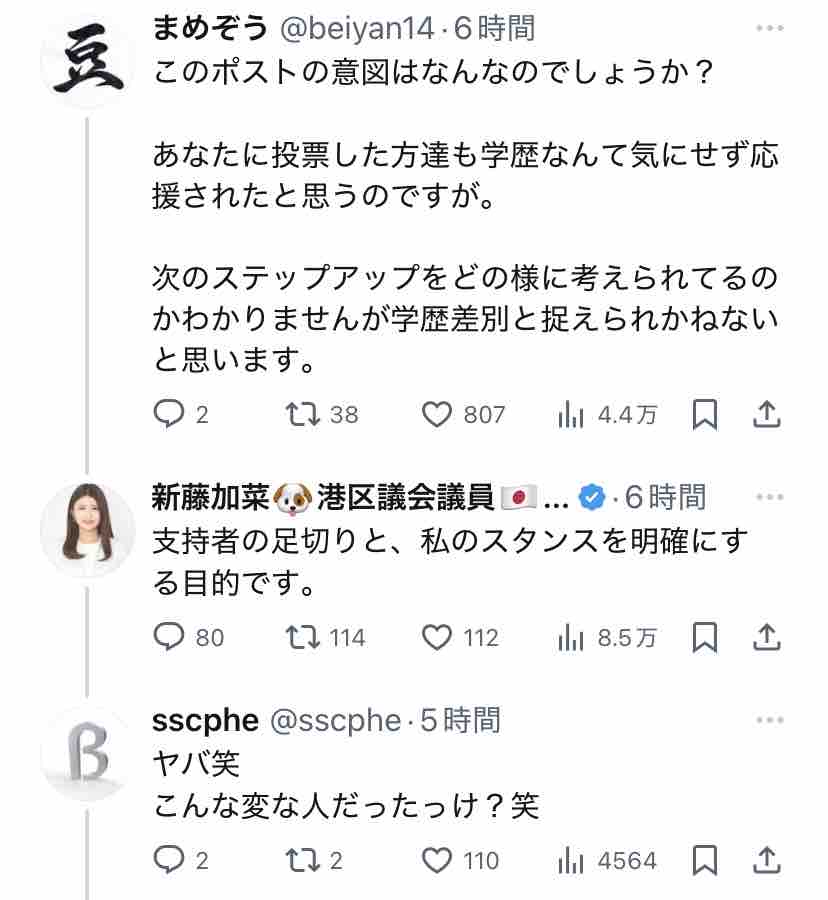Reply to まめぞう's post
The width and height of the screenshot is (828, 900).
click(x=169, y=414)
